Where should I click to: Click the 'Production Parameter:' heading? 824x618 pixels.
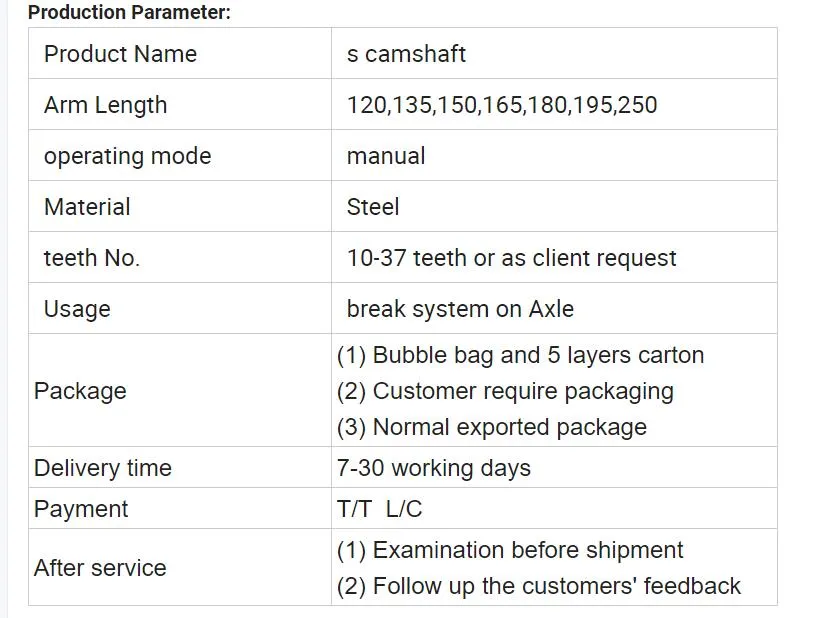click(129, 13)
